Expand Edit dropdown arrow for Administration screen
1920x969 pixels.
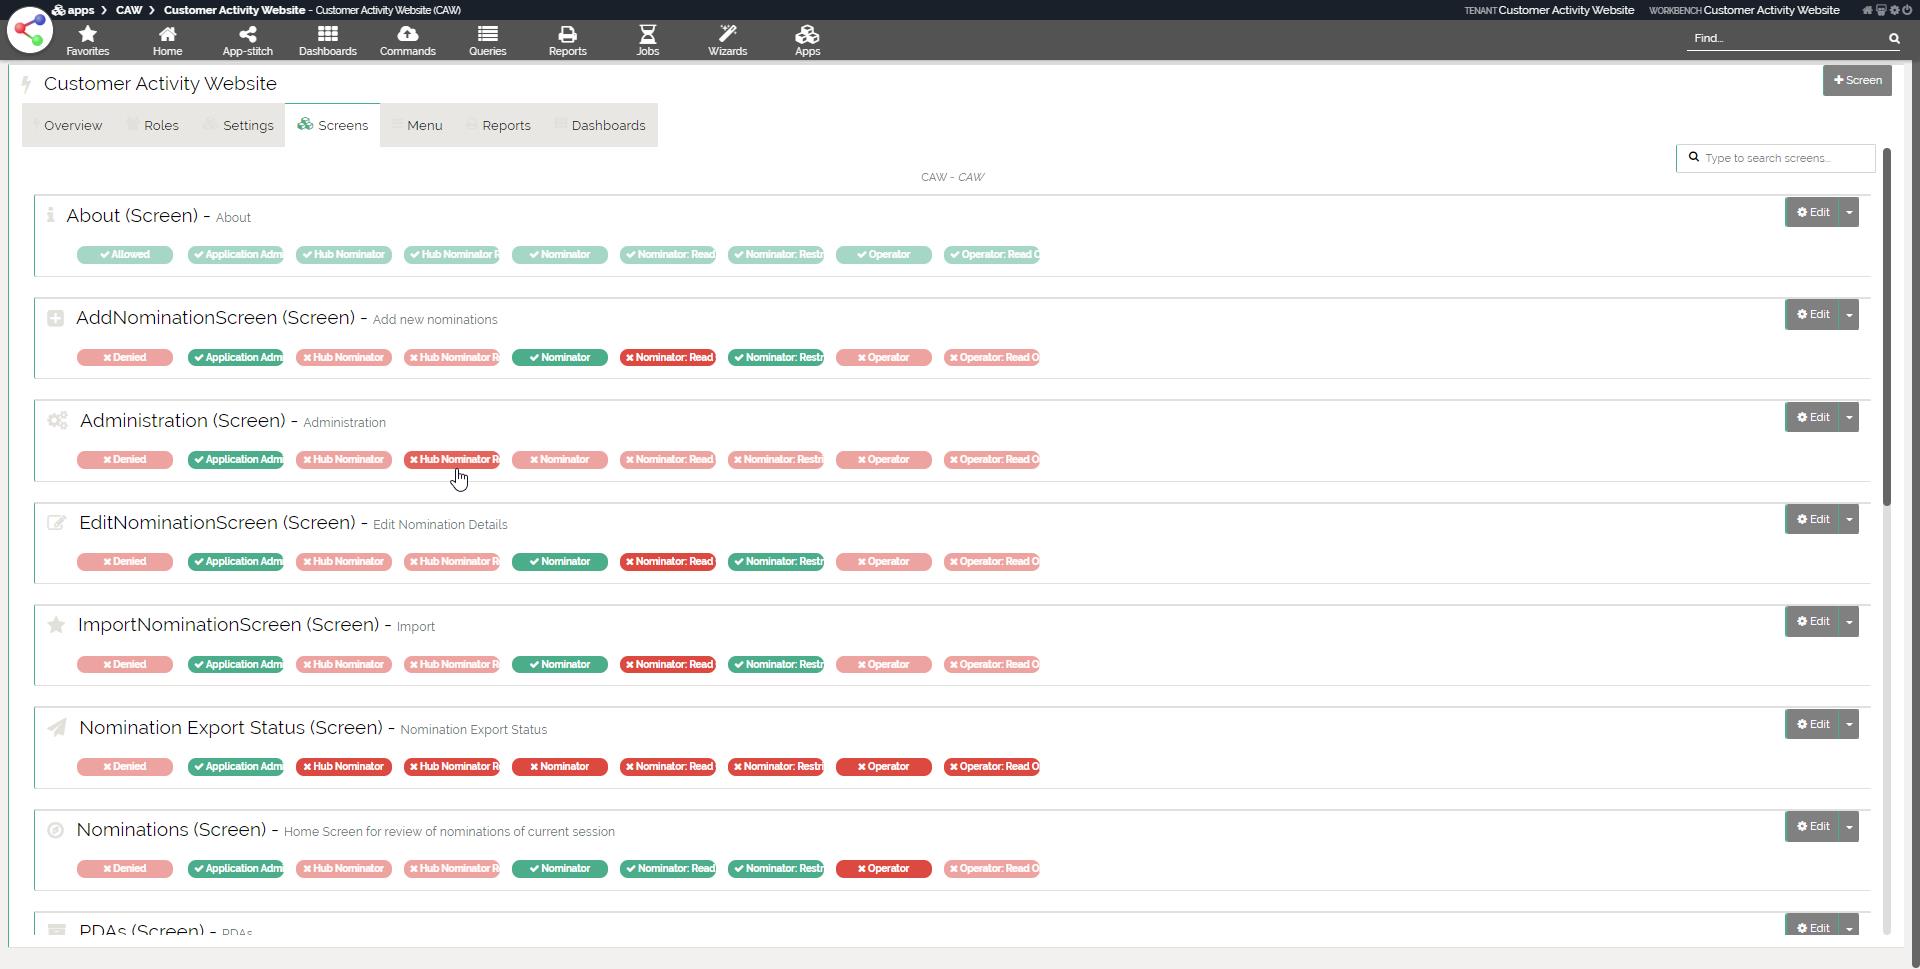click(x=1849, y=418)
